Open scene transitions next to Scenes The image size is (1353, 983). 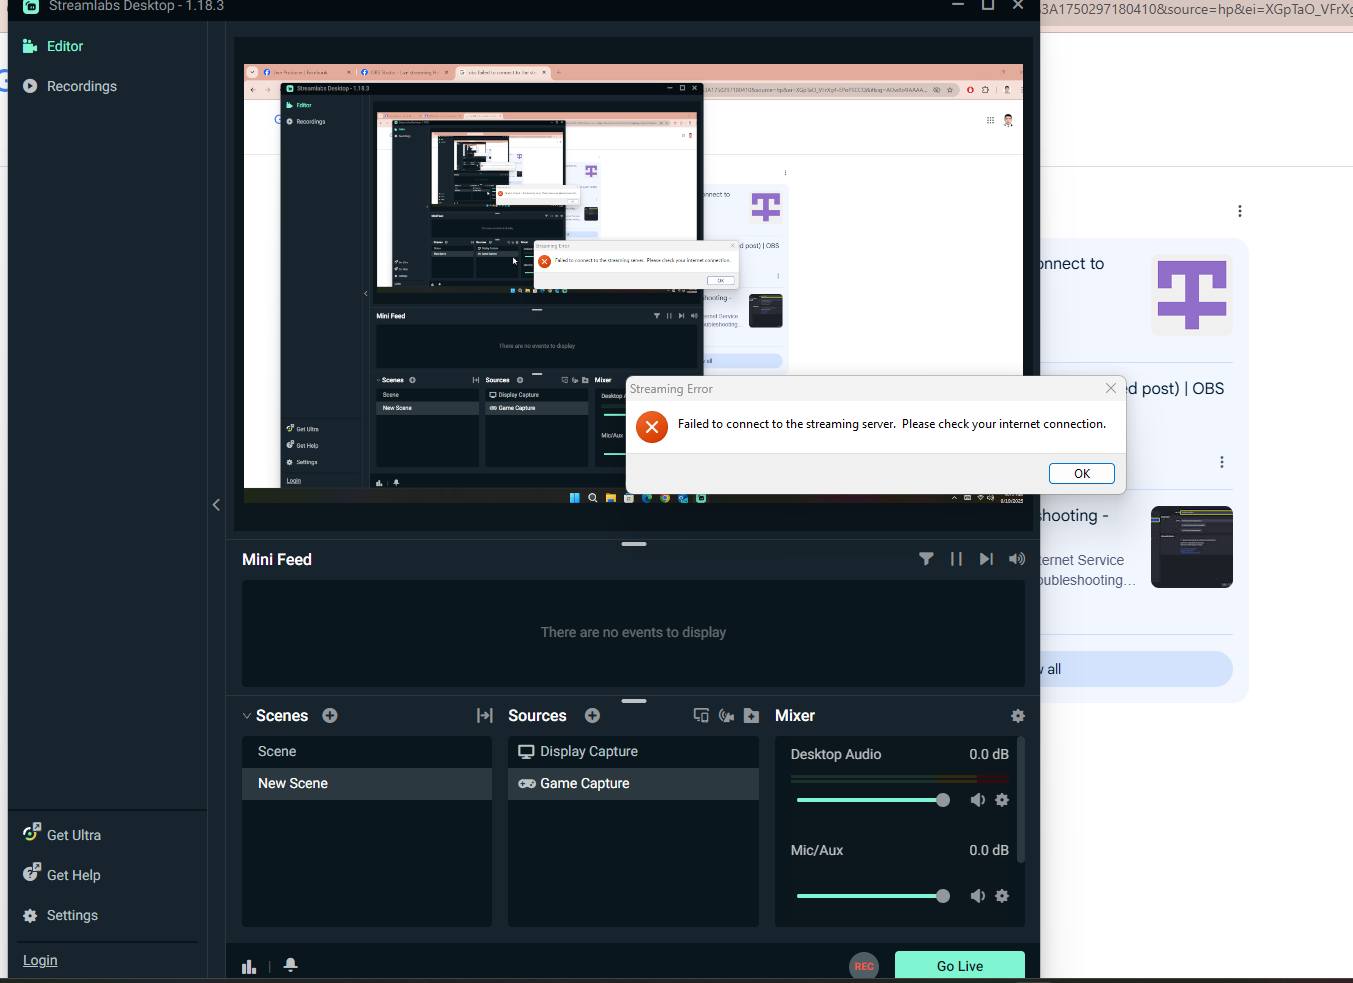point(485,716)
